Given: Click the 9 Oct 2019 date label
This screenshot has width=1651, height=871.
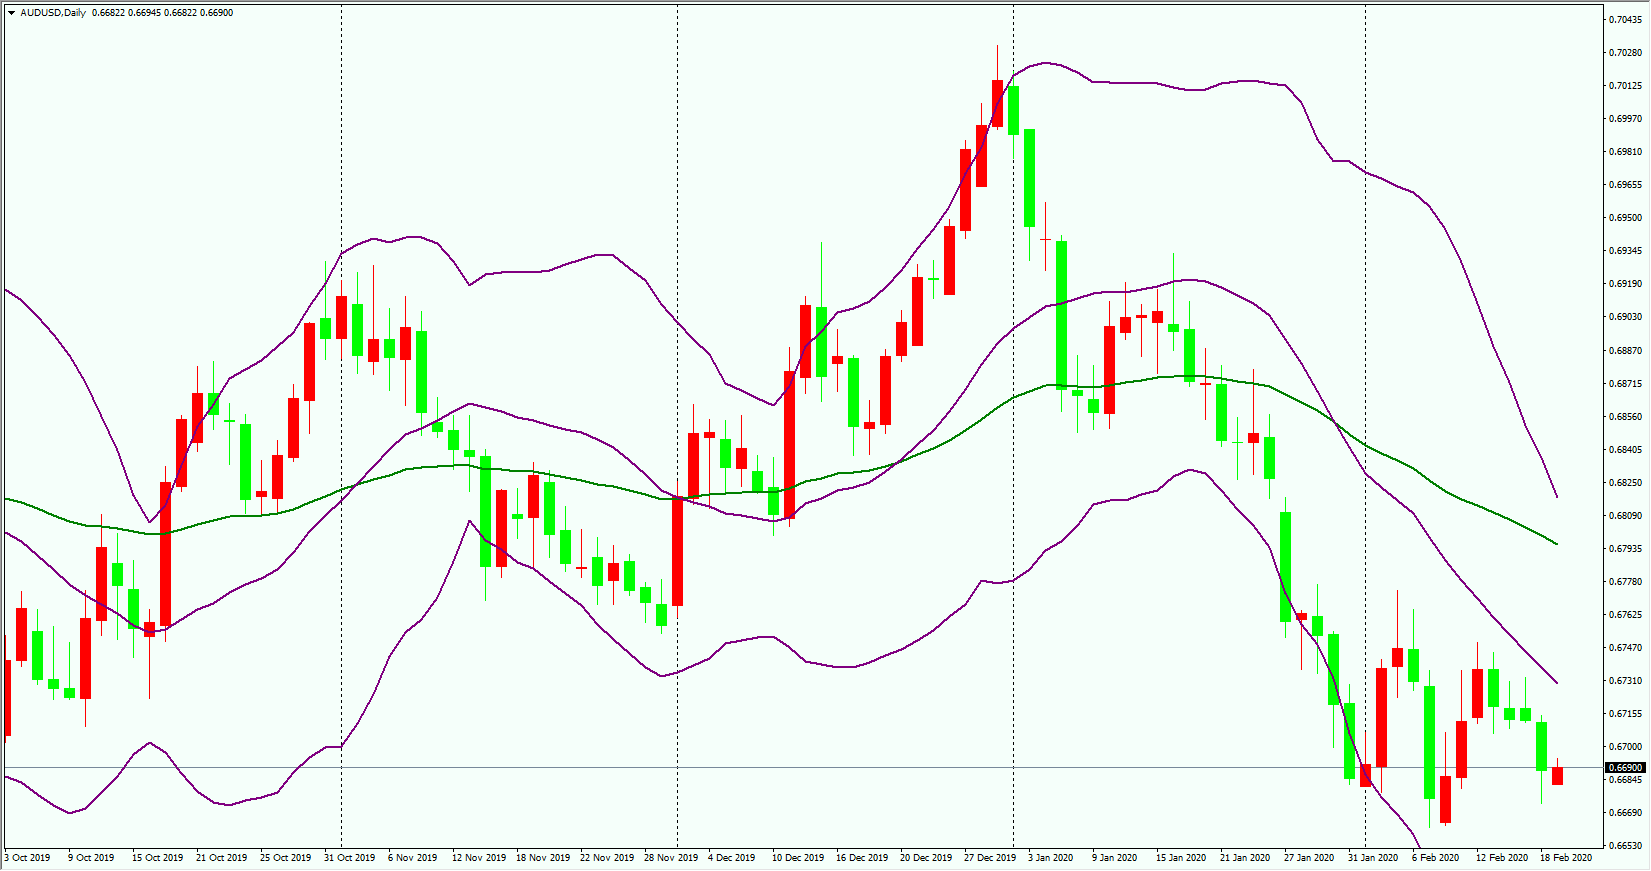Looking at the screenshot, I should (91, 857).
